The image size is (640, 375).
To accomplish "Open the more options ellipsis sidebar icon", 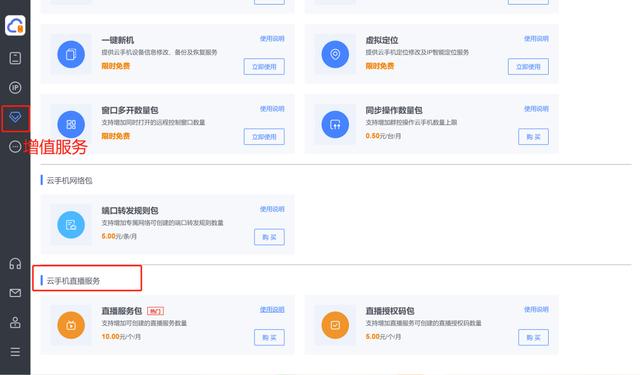I will [x=15, y=146].
